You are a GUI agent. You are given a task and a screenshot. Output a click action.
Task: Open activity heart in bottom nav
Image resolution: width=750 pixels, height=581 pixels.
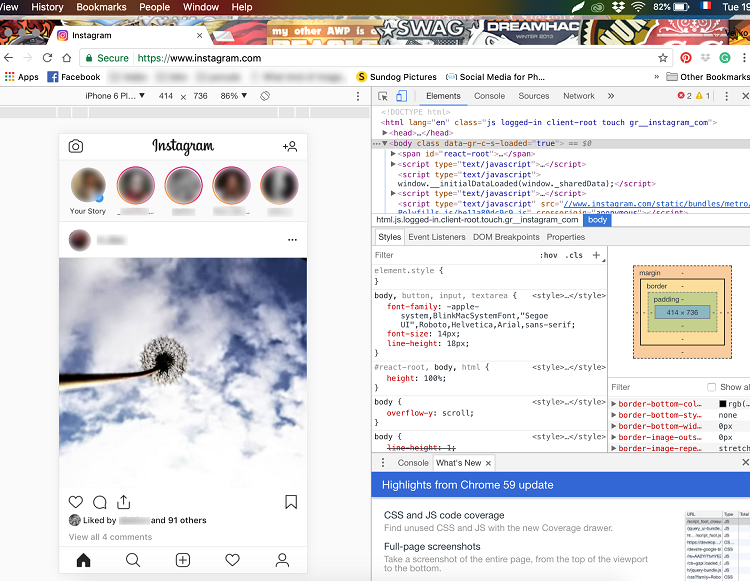click(x=232, y=560)
